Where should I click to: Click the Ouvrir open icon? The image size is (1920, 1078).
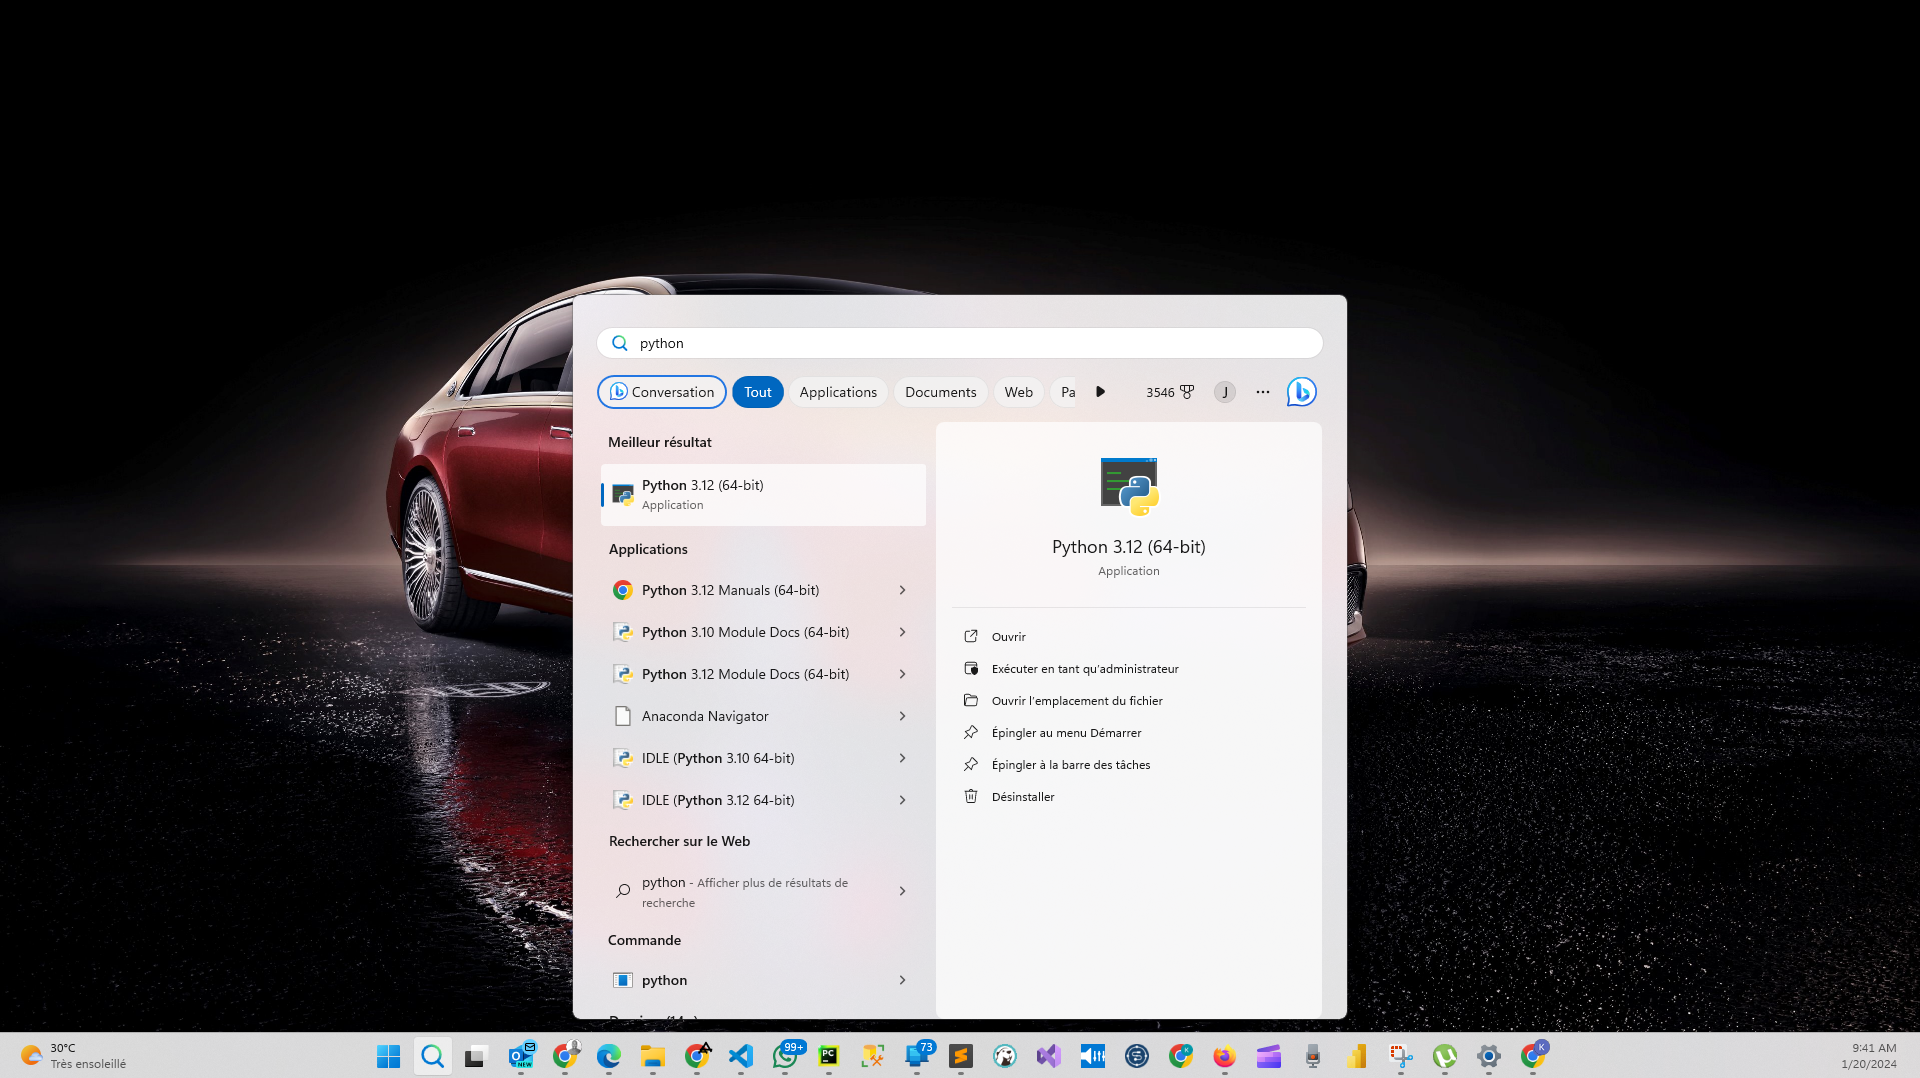[x=971, y=637]
